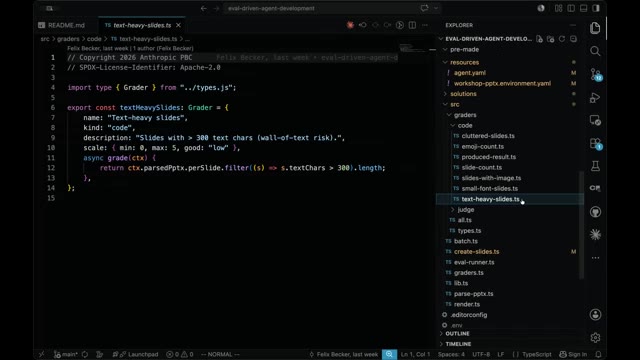Click the problems errors and warnings count

pyautogui.click(x=180, y=354)
